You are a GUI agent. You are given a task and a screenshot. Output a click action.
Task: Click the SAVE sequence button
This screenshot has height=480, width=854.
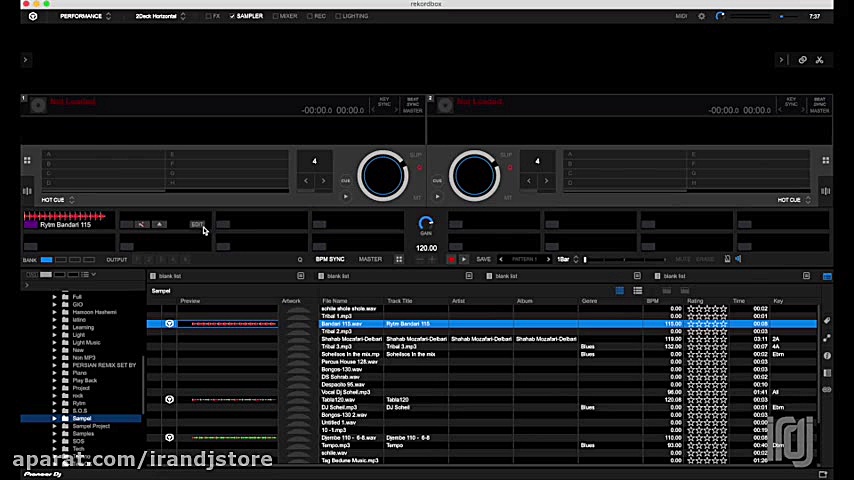(484, 260)
